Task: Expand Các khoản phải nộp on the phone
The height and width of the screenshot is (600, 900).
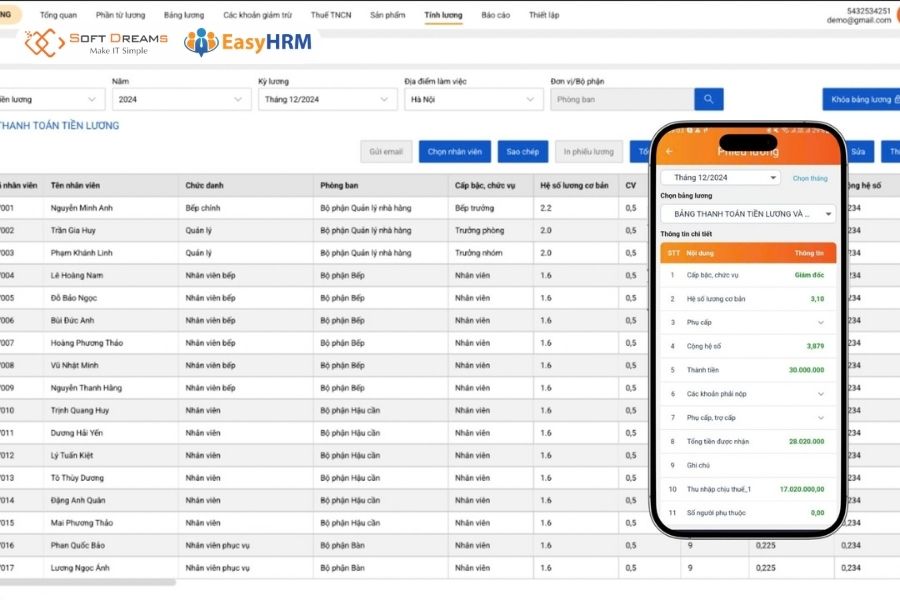Action: (x=748, y=394)
